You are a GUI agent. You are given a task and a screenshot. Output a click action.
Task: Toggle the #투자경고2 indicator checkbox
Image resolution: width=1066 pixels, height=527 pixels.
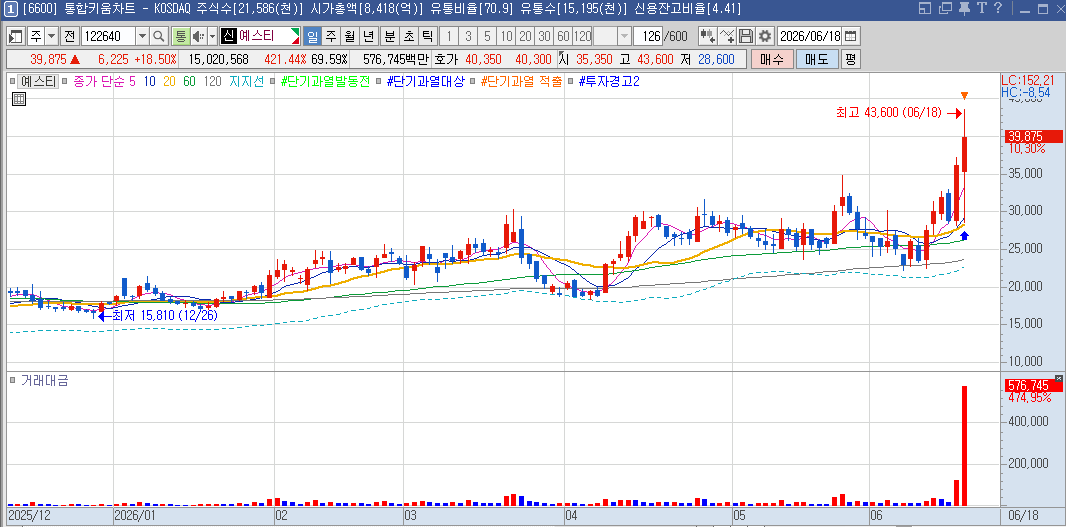[571, 82]
